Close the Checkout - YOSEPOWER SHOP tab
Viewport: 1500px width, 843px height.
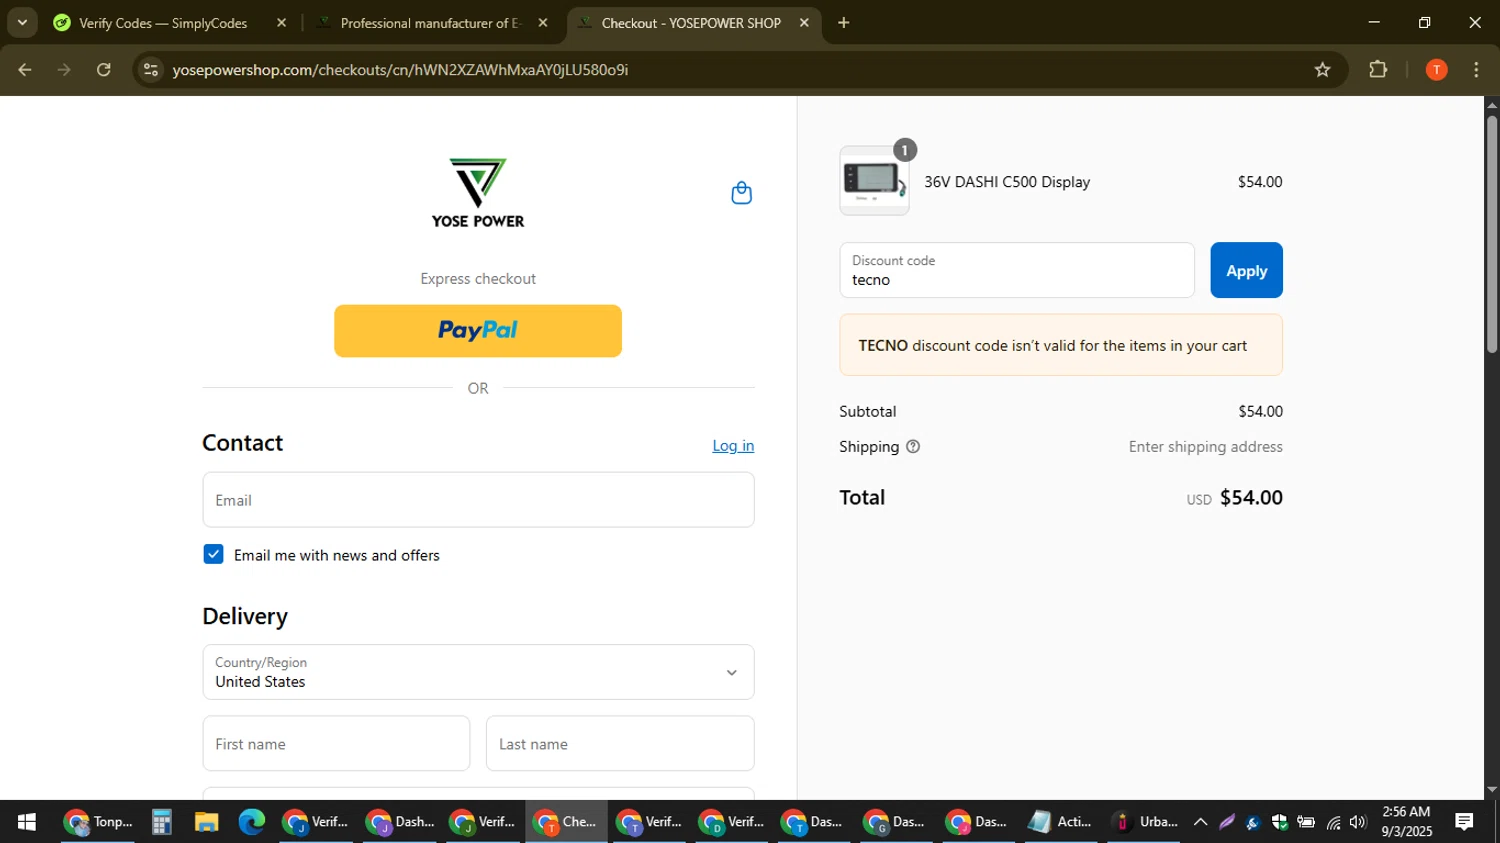click(804, 23)
